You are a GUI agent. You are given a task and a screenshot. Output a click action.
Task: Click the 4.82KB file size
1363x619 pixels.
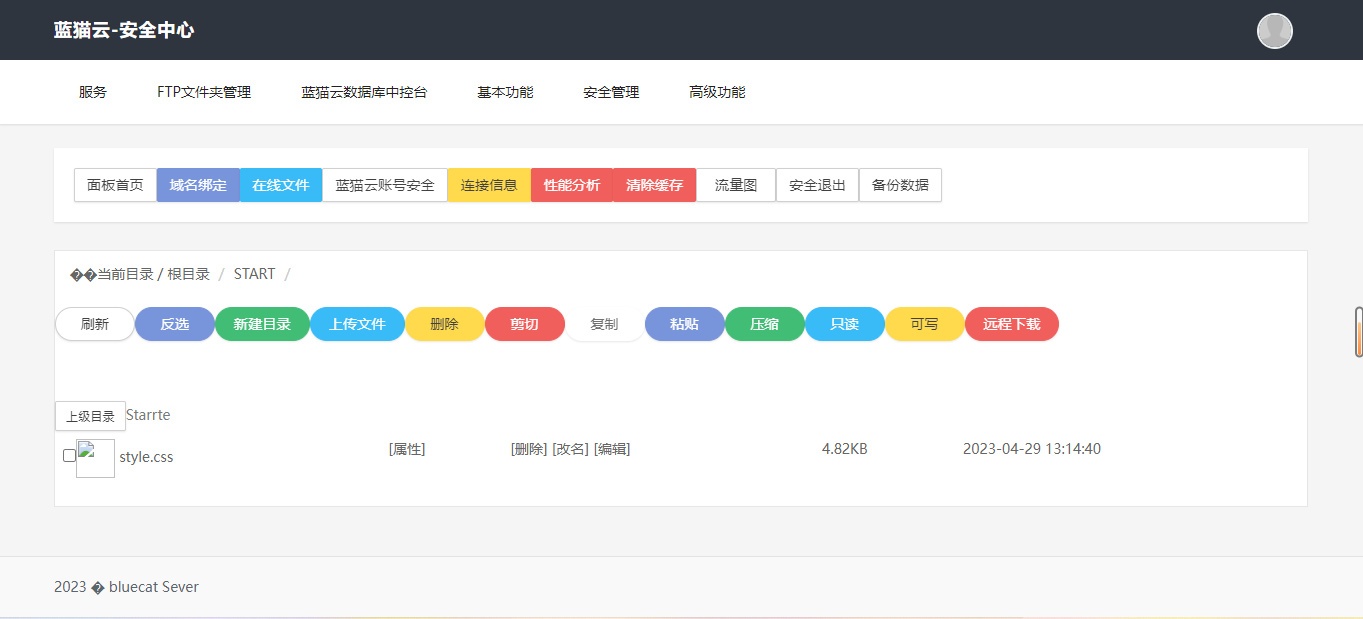point(845,449)
